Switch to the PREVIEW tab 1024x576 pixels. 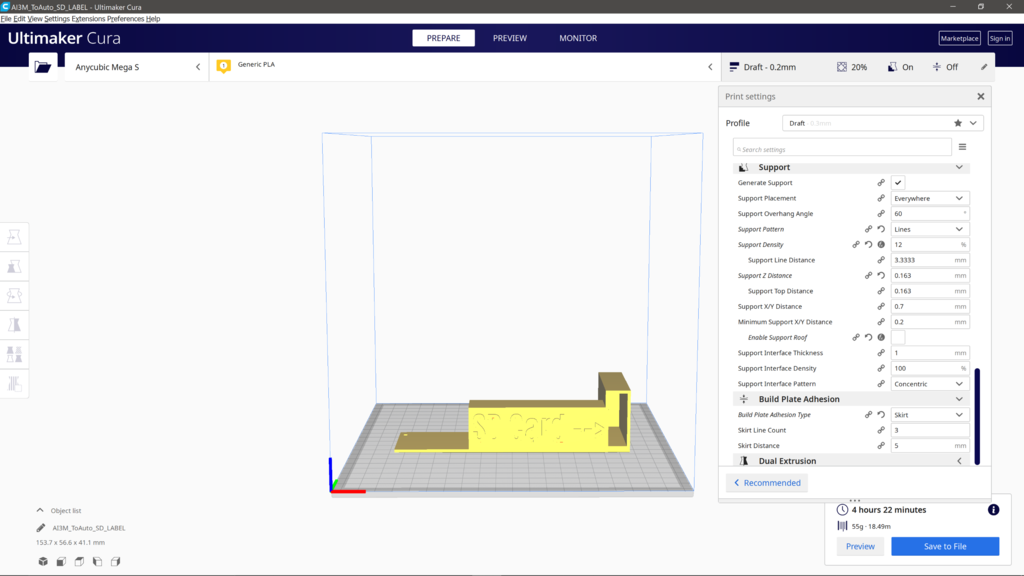pos(510,38)
